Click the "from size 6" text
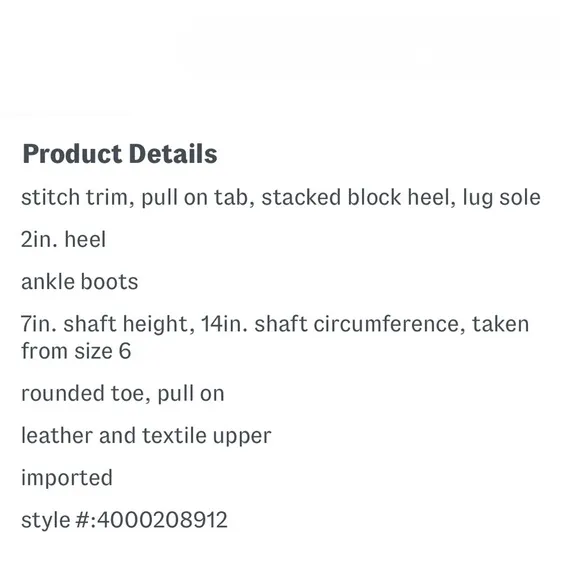This screenshot has height=580, width=580. pos(76,351)
